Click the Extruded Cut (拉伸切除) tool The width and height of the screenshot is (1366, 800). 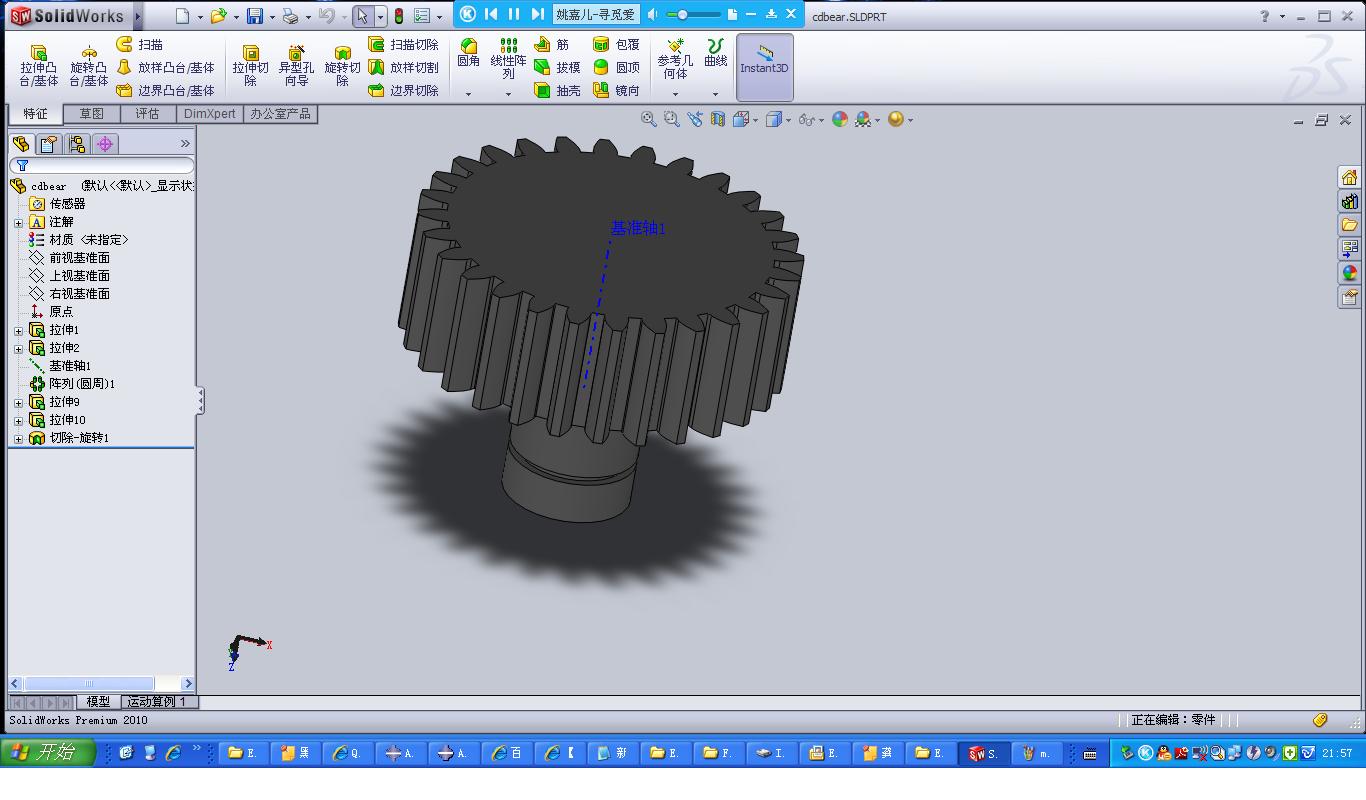tap(250, 66)
